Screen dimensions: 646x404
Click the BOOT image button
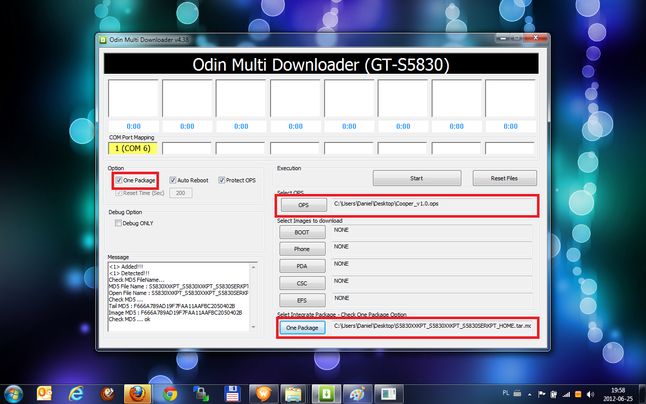(x=302, y=232)
